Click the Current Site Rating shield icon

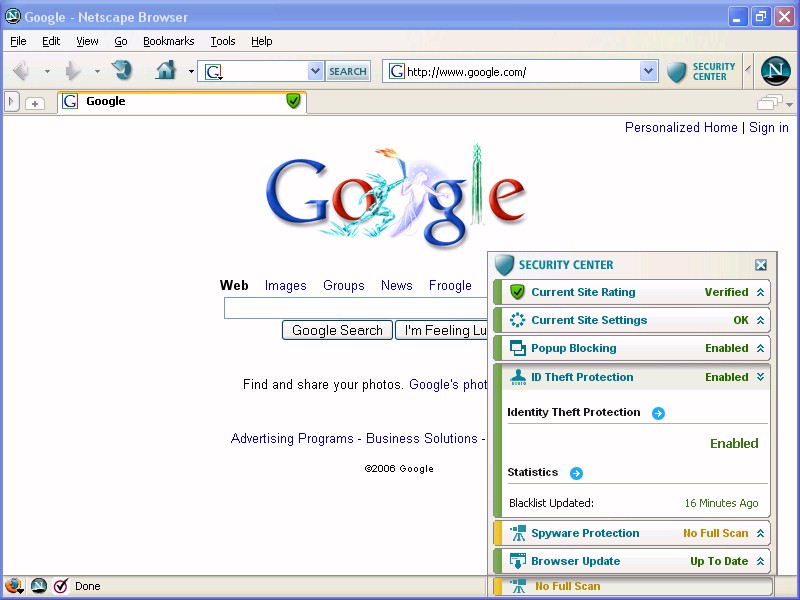(x=517, y=292)
